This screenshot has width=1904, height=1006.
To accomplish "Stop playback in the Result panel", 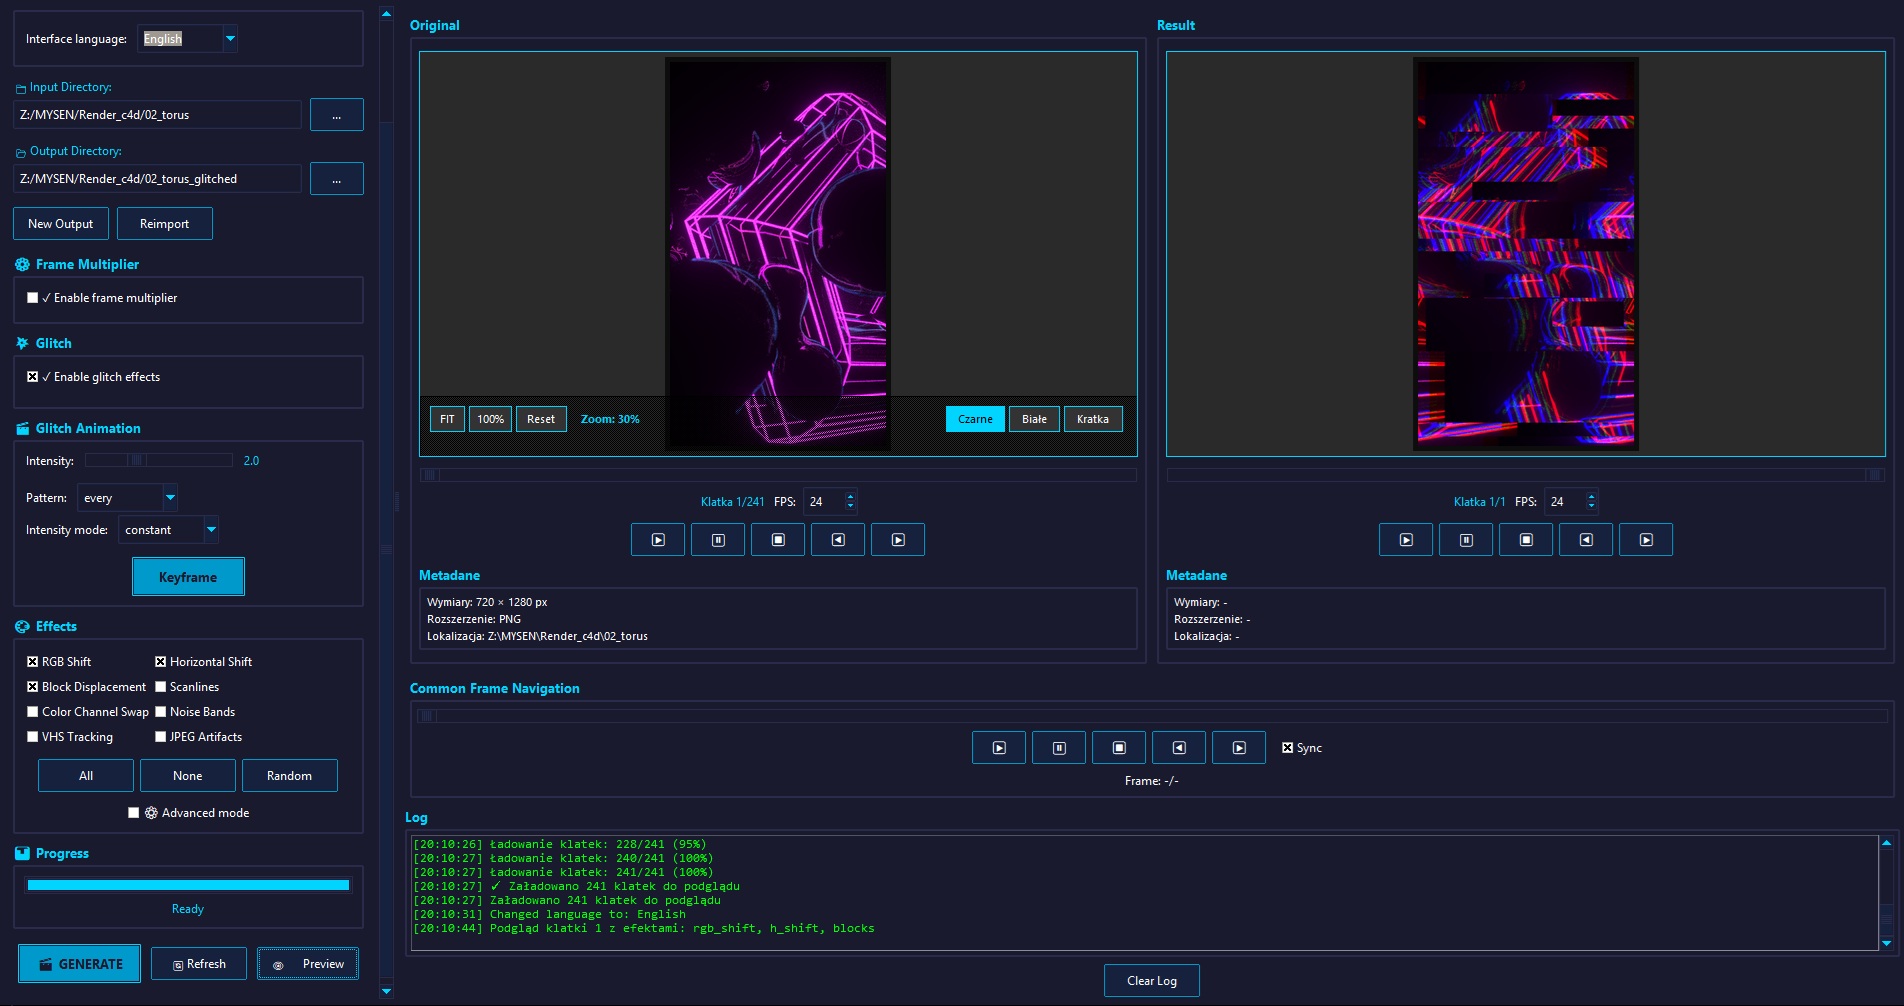I will (1526, 539).
